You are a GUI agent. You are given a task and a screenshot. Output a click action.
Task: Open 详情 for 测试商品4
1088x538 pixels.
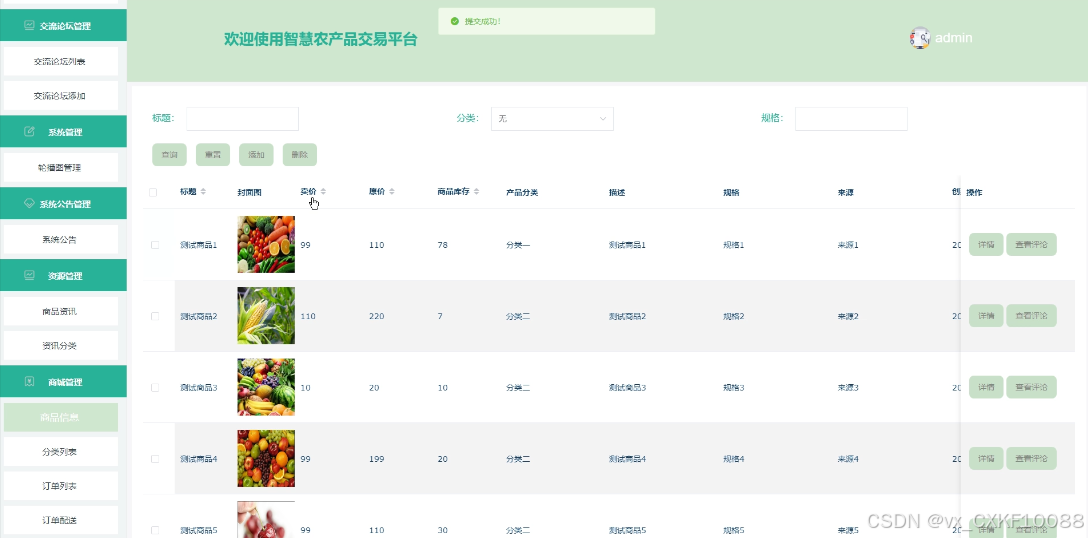coord(986,459)
